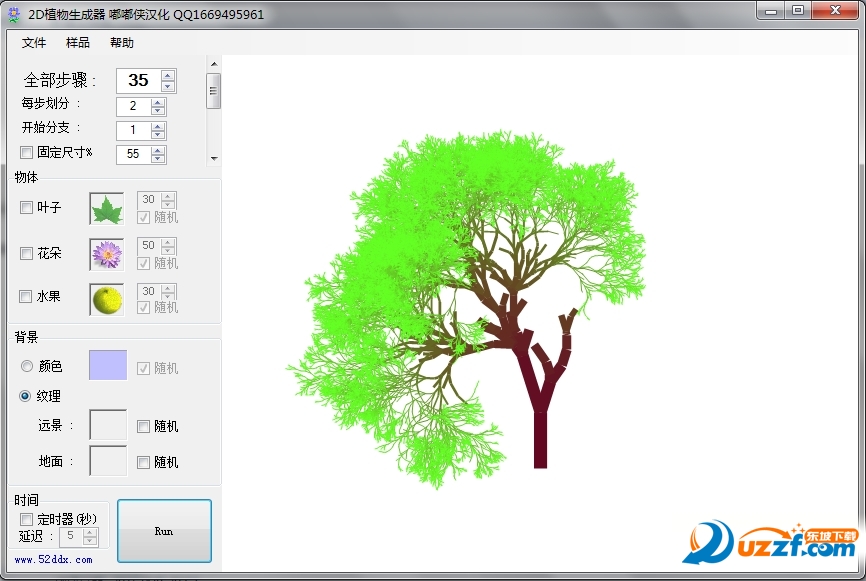Decrease 全部步骤 value with down arrow
Viewport: 866px width, 581px height.
tap(168, 86)
